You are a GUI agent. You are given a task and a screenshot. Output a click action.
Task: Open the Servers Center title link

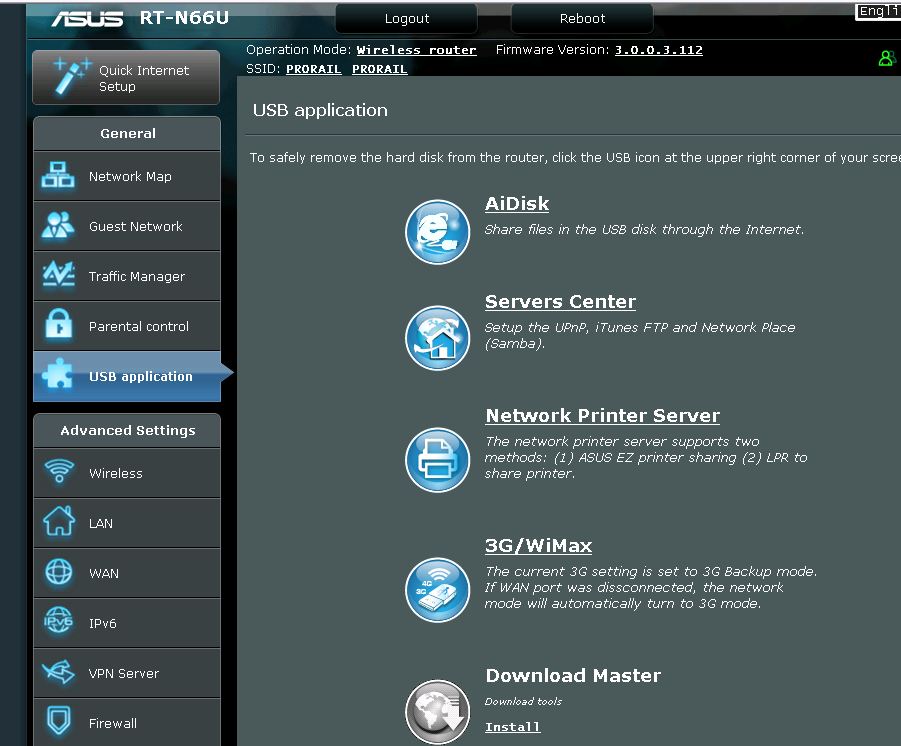[560, 302]
